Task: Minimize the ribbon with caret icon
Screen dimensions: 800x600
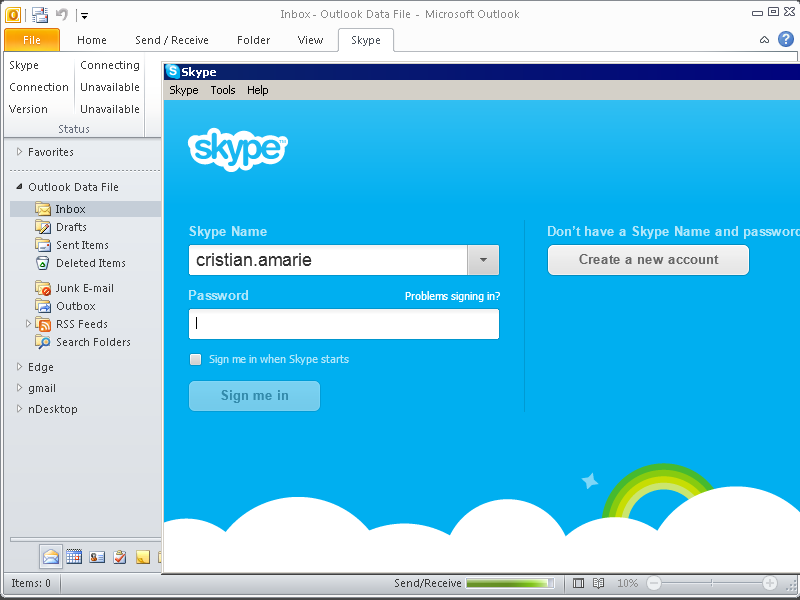Action: [764, 39]
